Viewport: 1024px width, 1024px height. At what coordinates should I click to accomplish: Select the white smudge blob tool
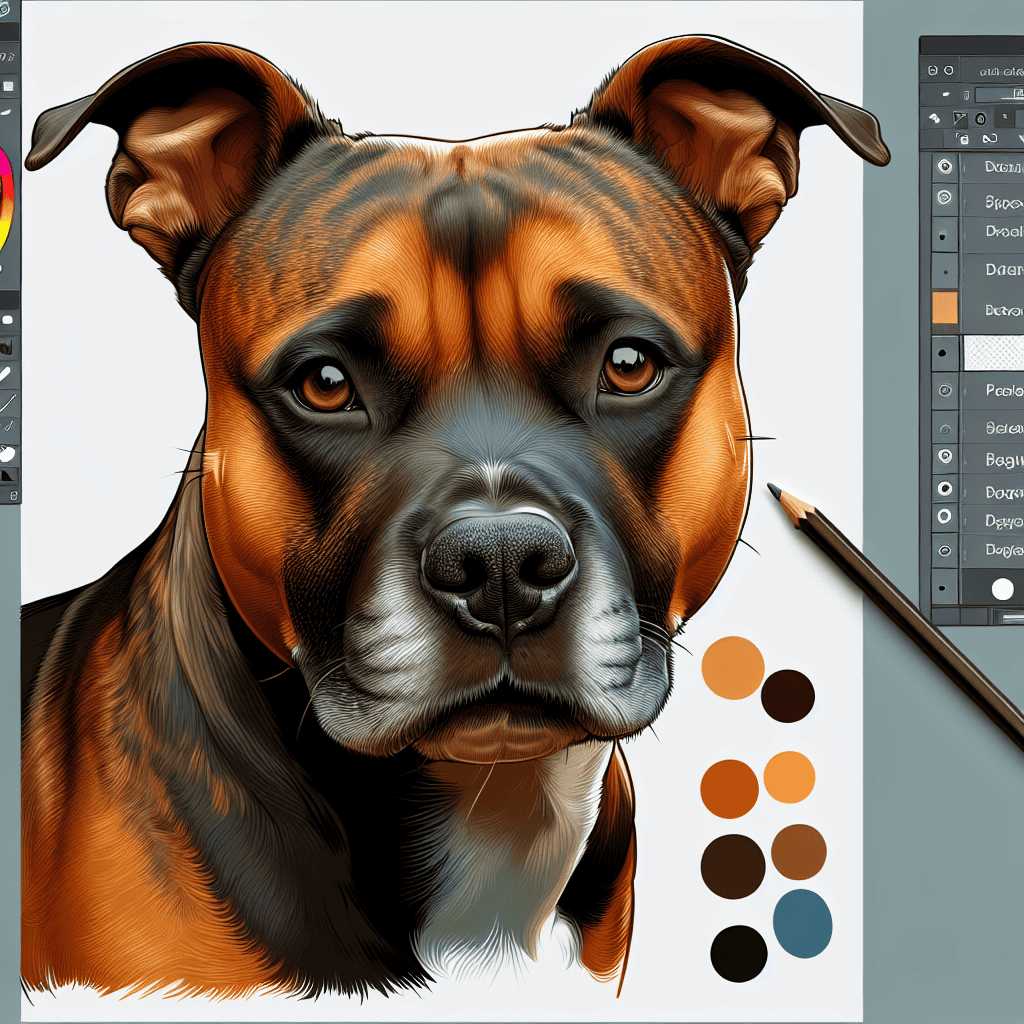pos(9,453)
